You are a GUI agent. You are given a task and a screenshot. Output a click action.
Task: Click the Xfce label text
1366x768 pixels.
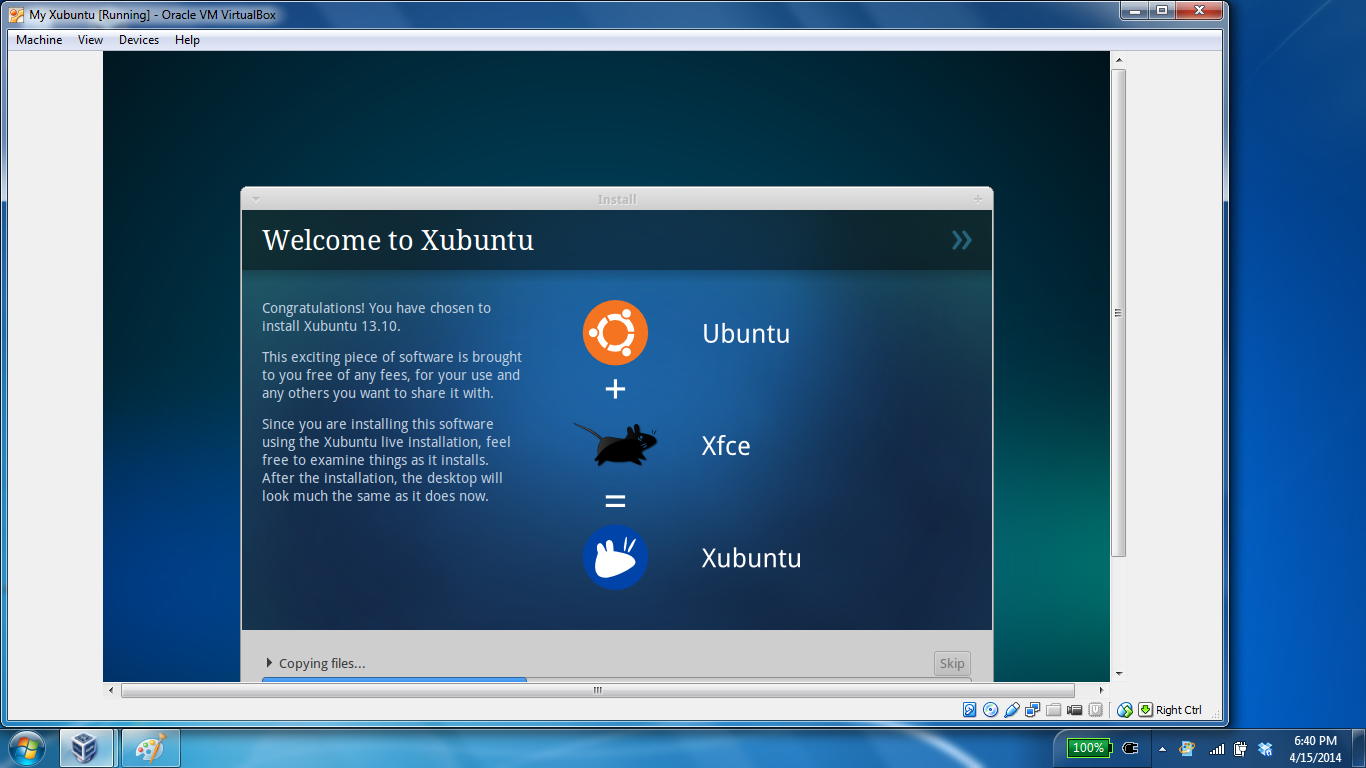tap(726, 445)
